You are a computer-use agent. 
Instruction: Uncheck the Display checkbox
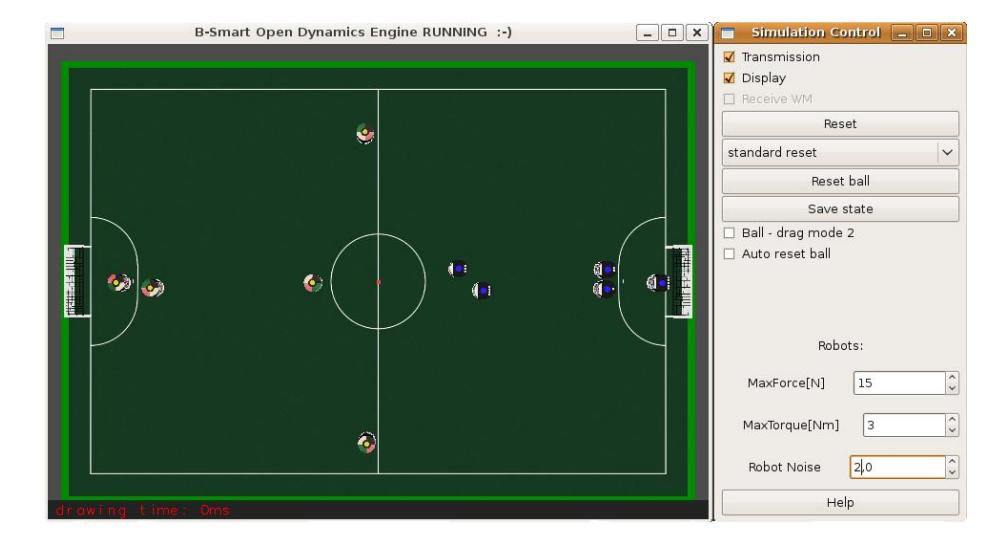click(x=729, y=78)
